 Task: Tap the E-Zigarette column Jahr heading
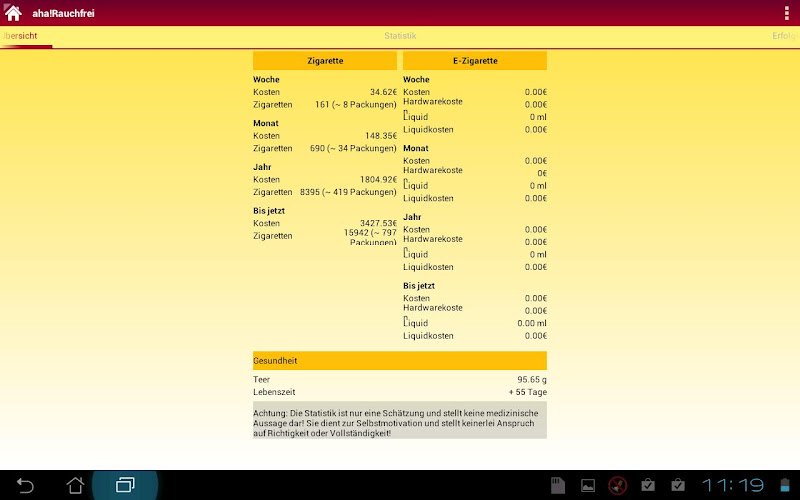(x=412, y=217)
